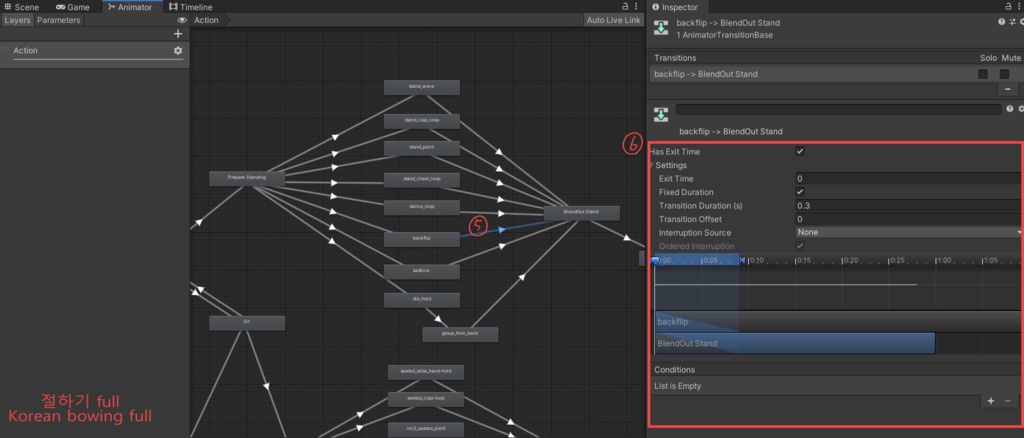Viewport: 1024px width, 438px height.
Task: Open Interruption Source dropdown
Action: click(909, 232)
